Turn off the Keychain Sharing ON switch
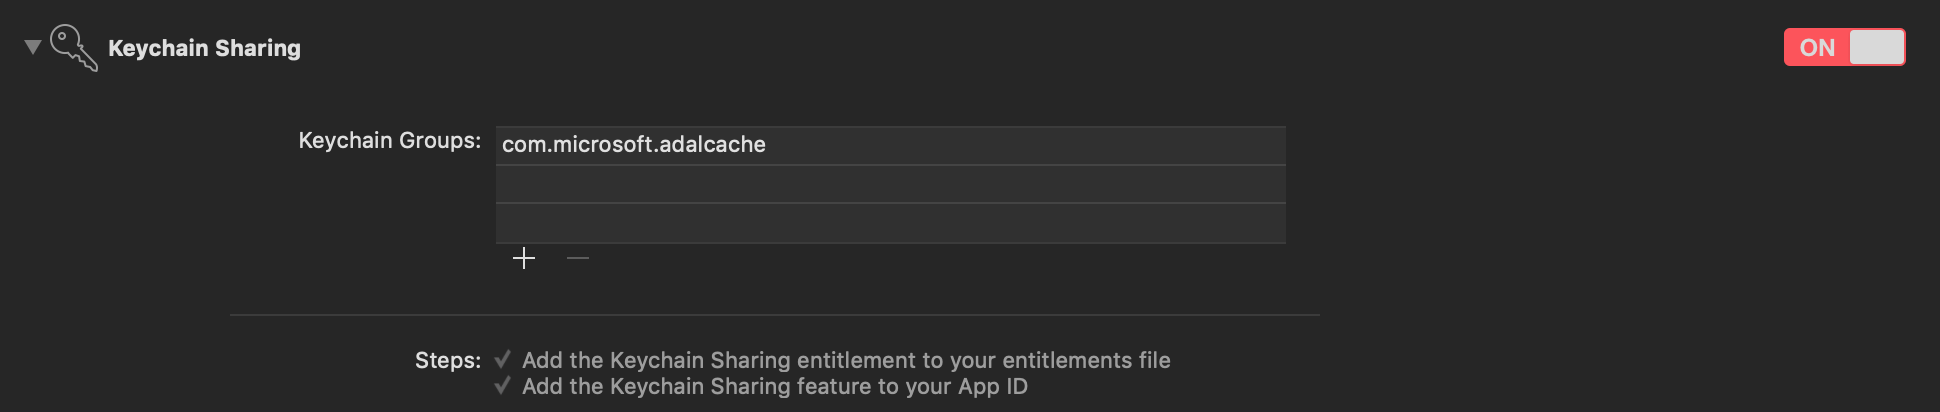The width and height of the screenshot is (1940, 412). 1845,47
